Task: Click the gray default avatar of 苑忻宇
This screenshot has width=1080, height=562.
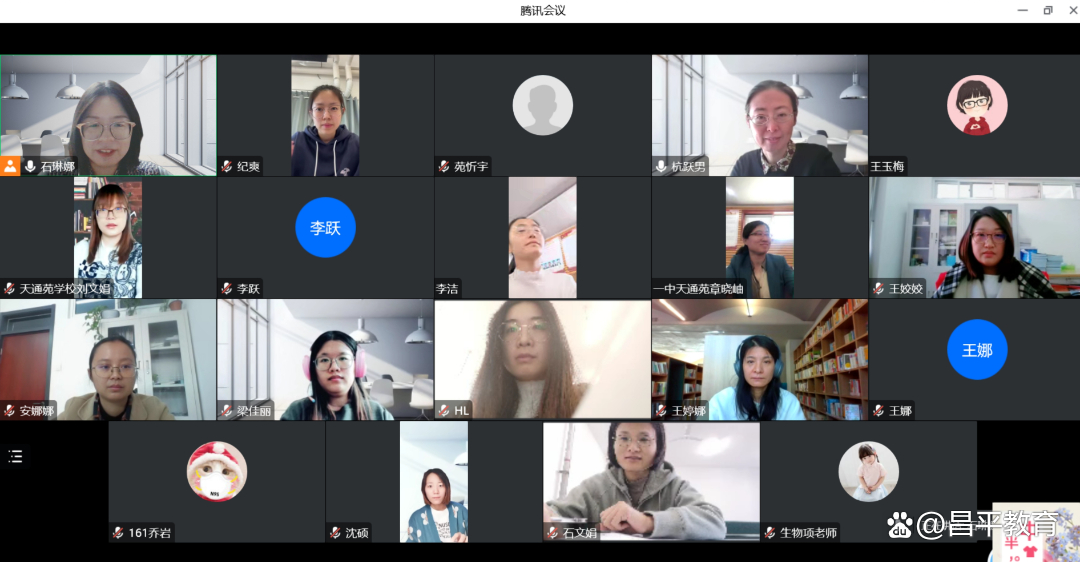Action: point(542,105)
